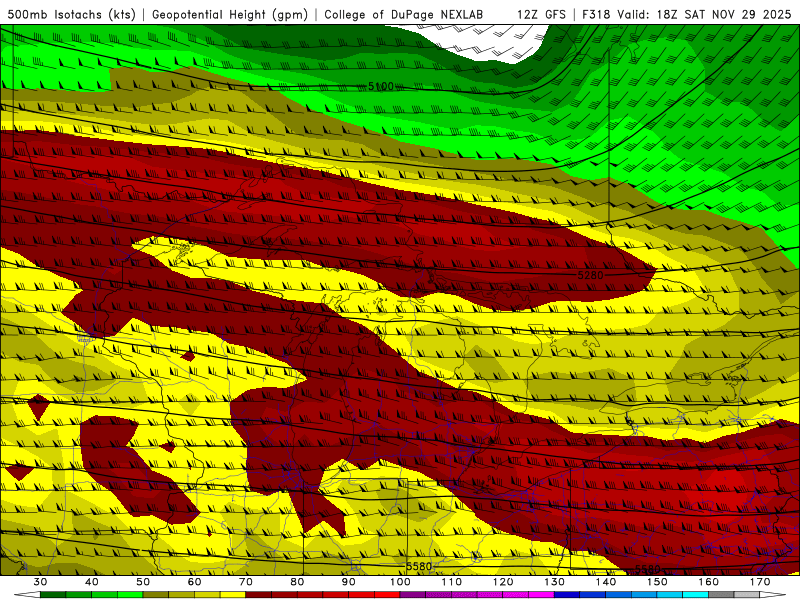800x600 pixels.
Task: Click the 5580 contour label above the 100 tick
Action: pos(419,566)
